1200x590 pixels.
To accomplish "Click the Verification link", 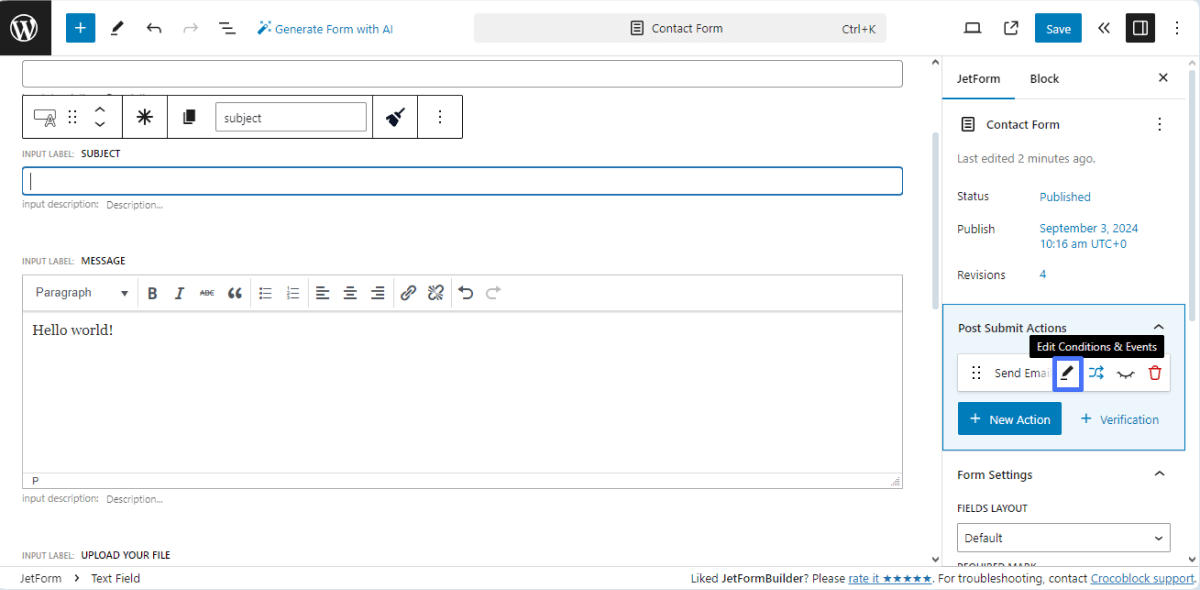I will (x=1120, y=419).
